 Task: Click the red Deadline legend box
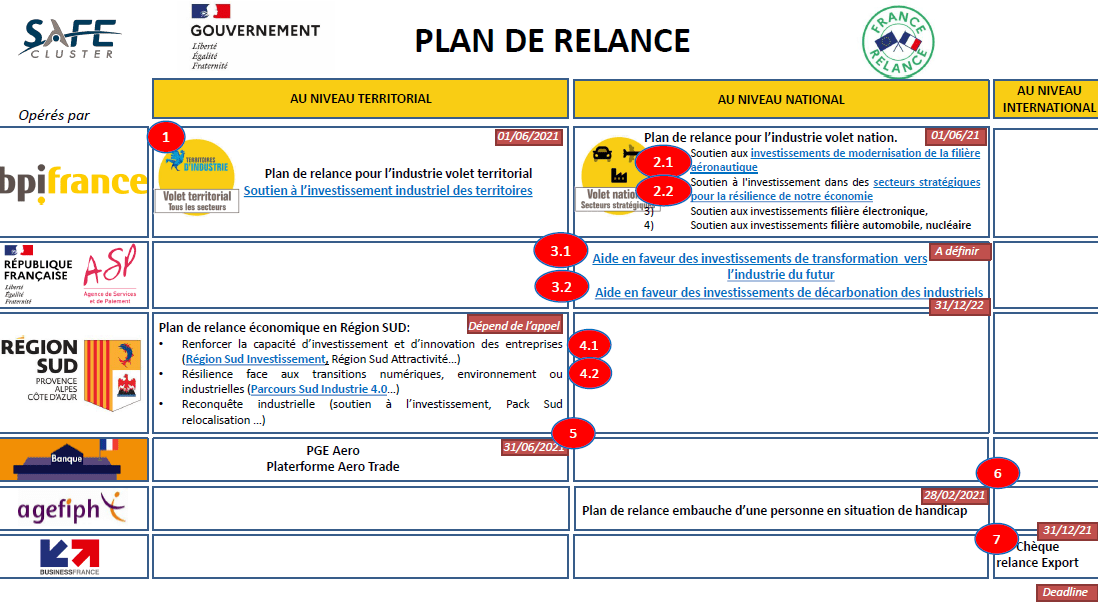pyautogui.click(x=1065, y=592)
